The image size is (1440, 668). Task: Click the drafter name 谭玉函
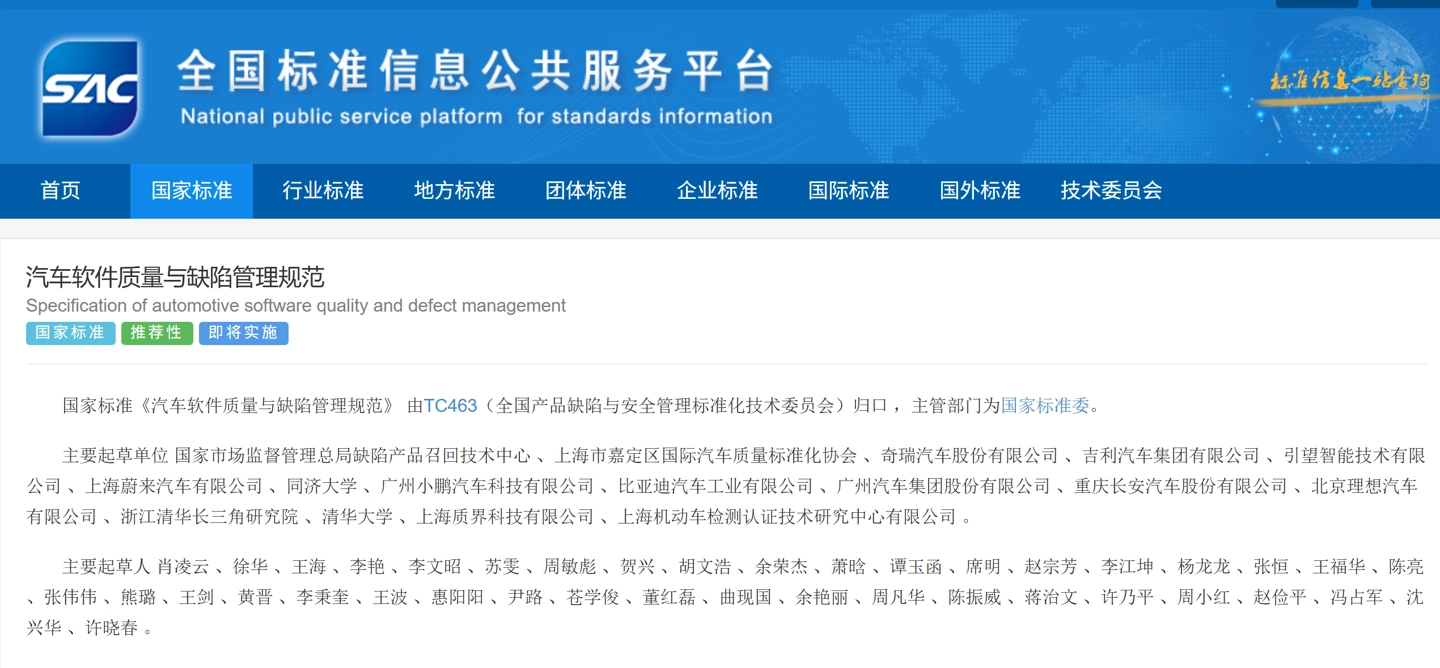pyautogui.click(x=916, y=567)
